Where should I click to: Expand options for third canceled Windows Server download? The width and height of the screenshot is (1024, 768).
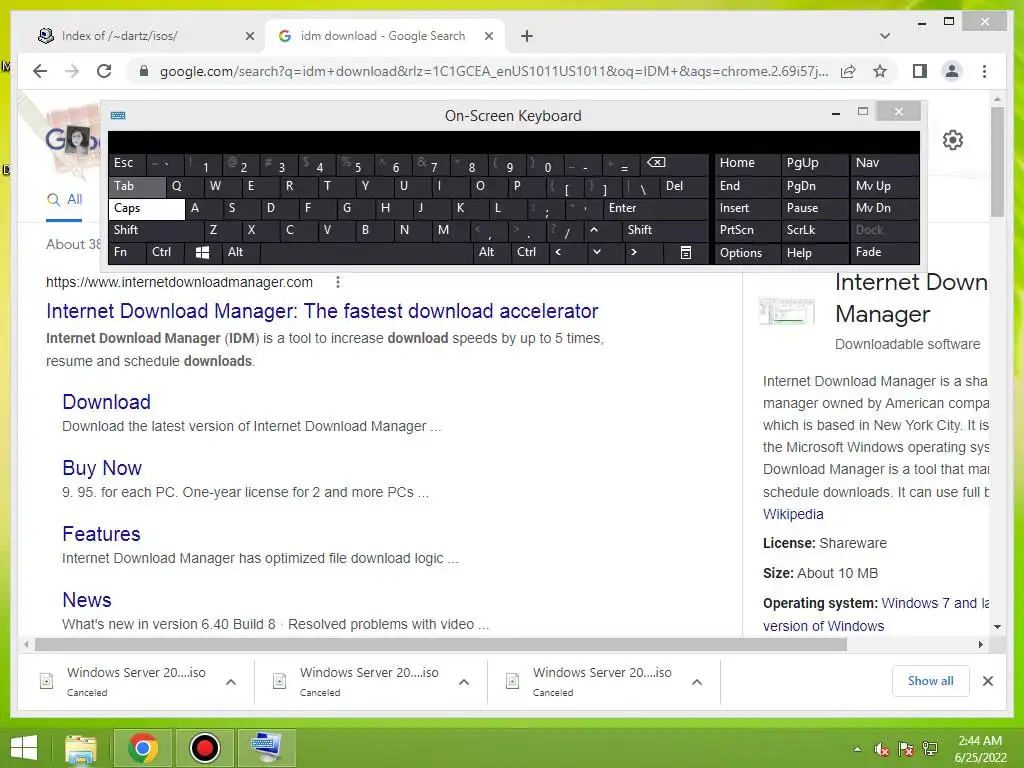coord(697,682)
